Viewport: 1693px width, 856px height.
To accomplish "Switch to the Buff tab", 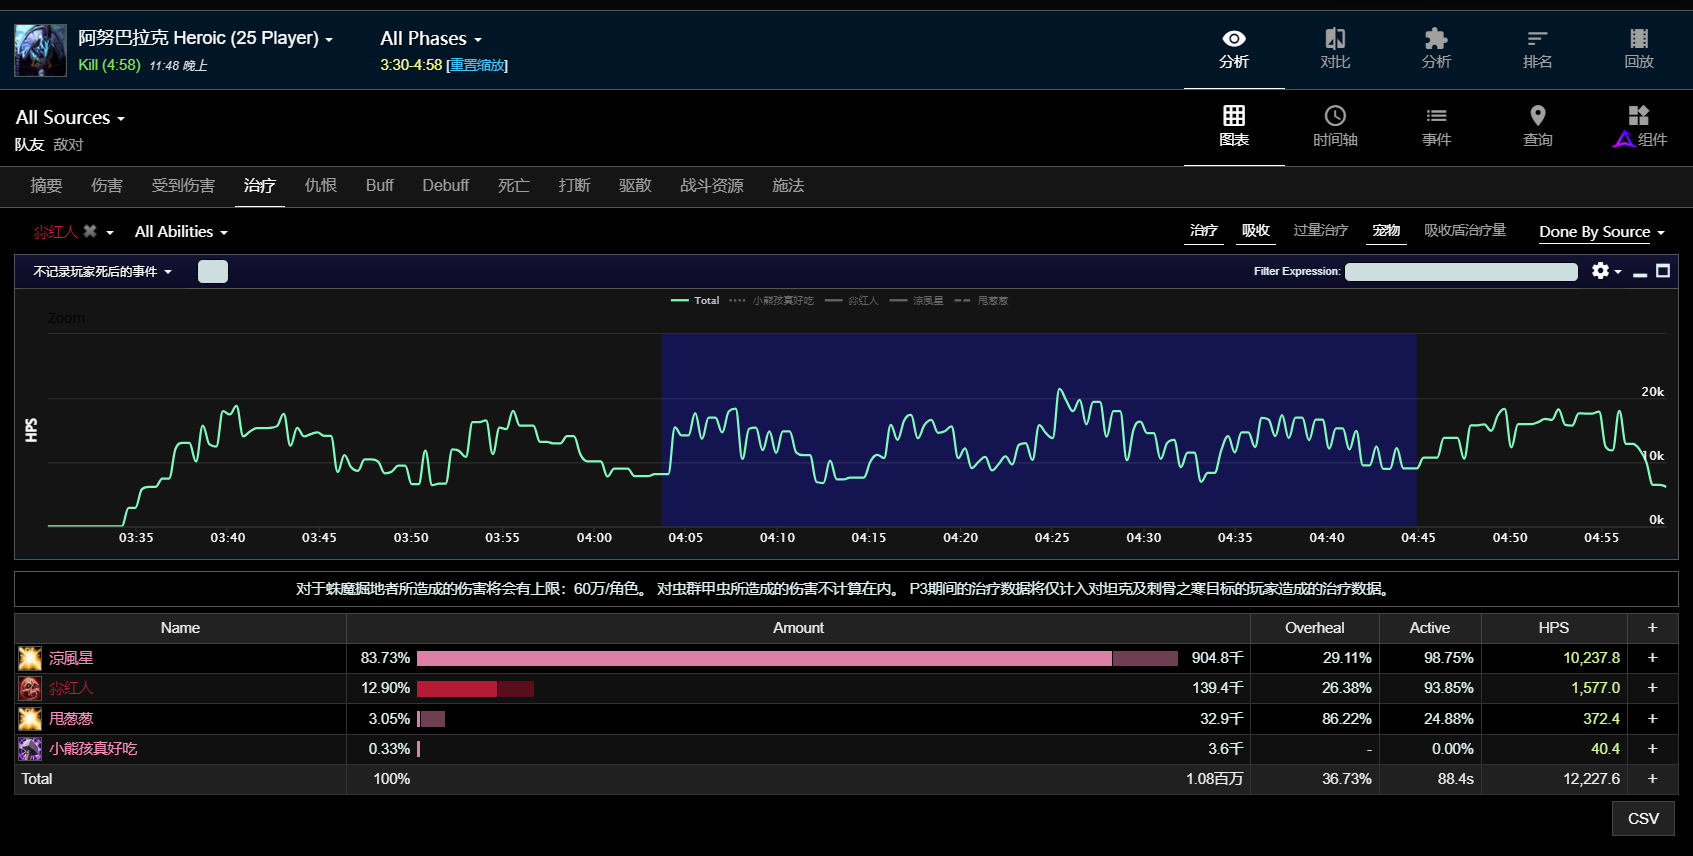I will [x=380, y=186].
